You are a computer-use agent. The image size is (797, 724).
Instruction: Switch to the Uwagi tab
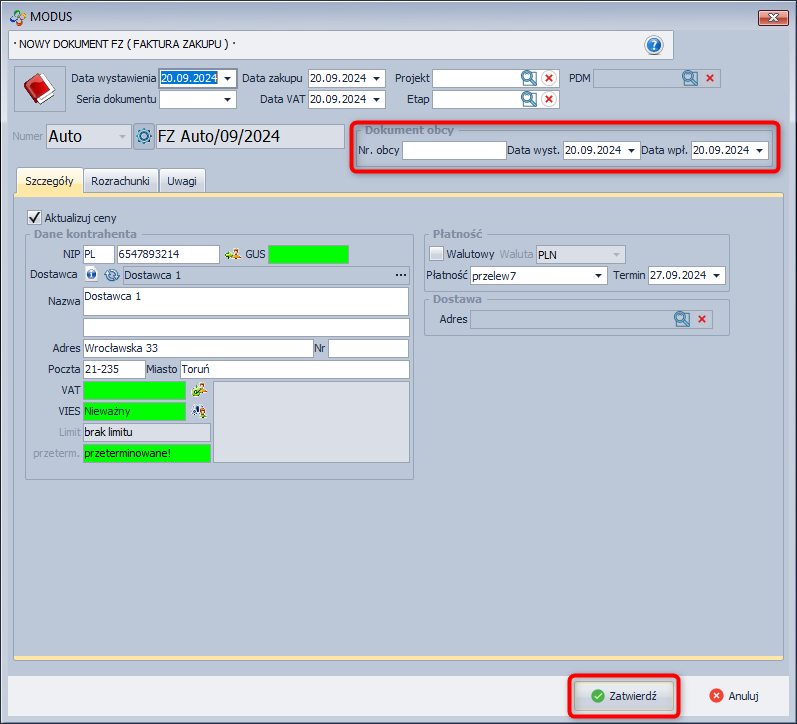[182, 180]
